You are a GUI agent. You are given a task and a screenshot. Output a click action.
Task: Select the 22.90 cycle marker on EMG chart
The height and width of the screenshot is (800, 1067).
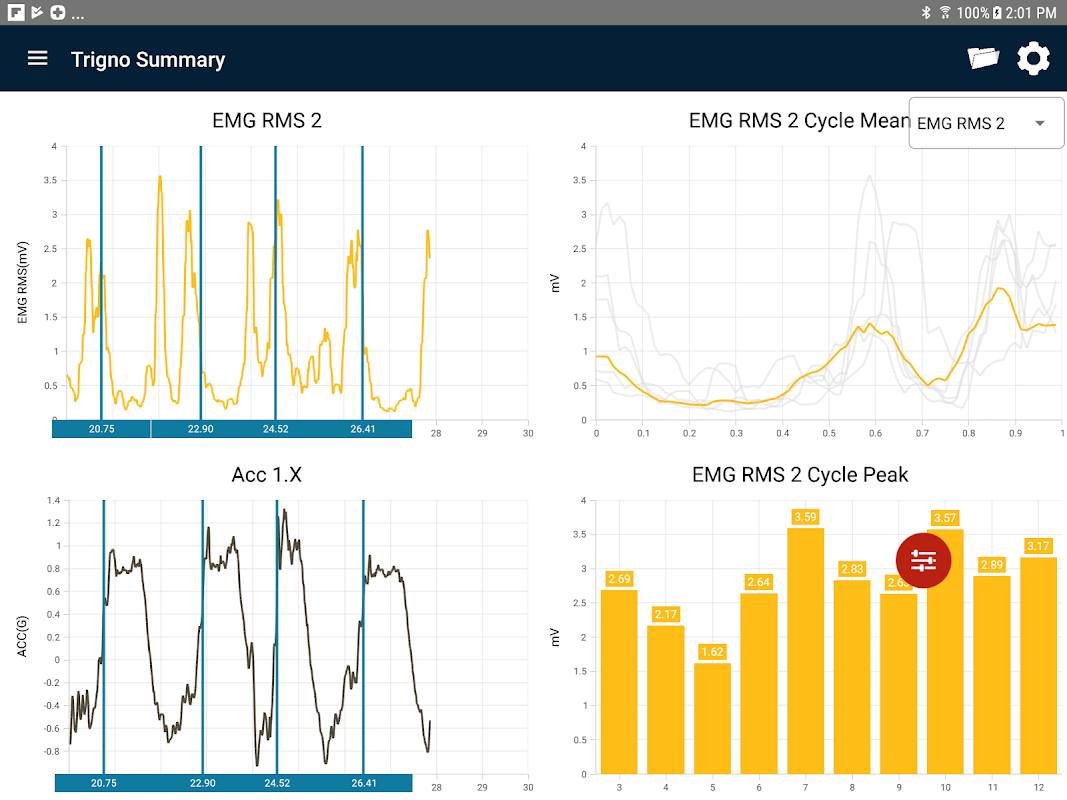(x=201, y=429)
